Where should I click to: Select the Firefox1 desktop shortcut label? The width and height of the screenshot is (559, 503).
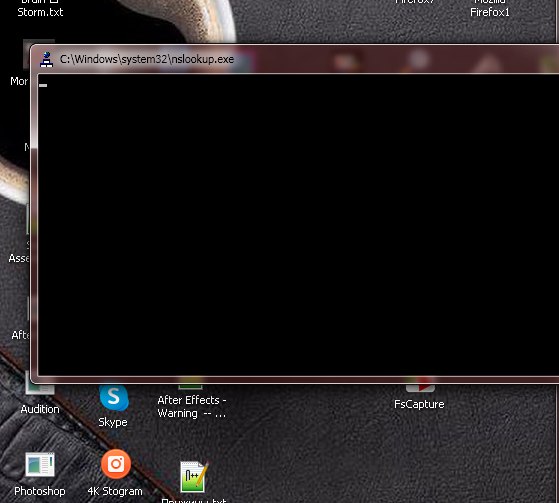[490, 12]
